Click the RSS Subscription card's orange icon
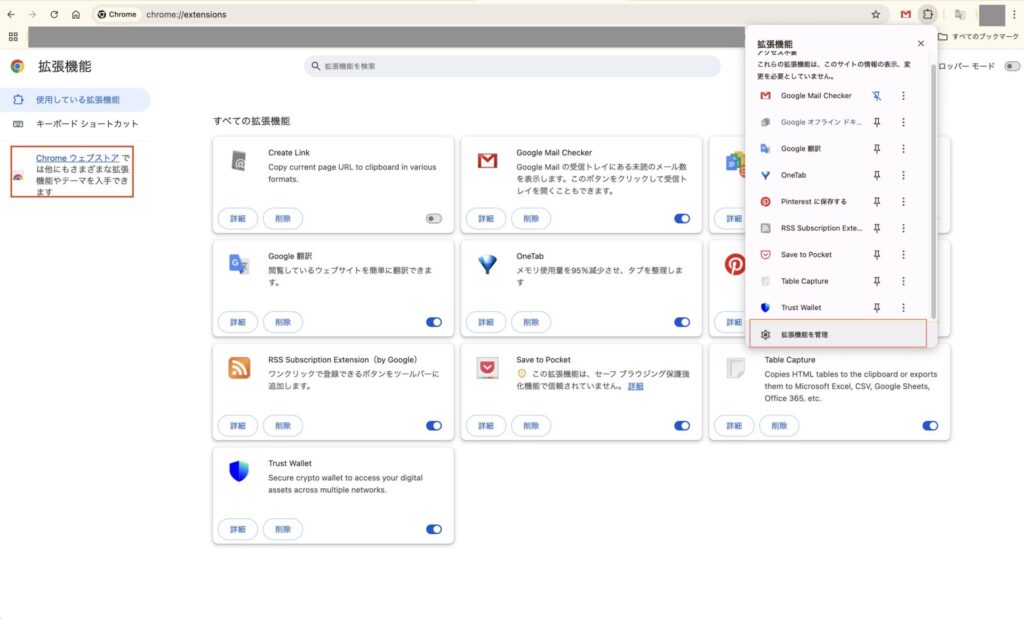 (239, 368)
